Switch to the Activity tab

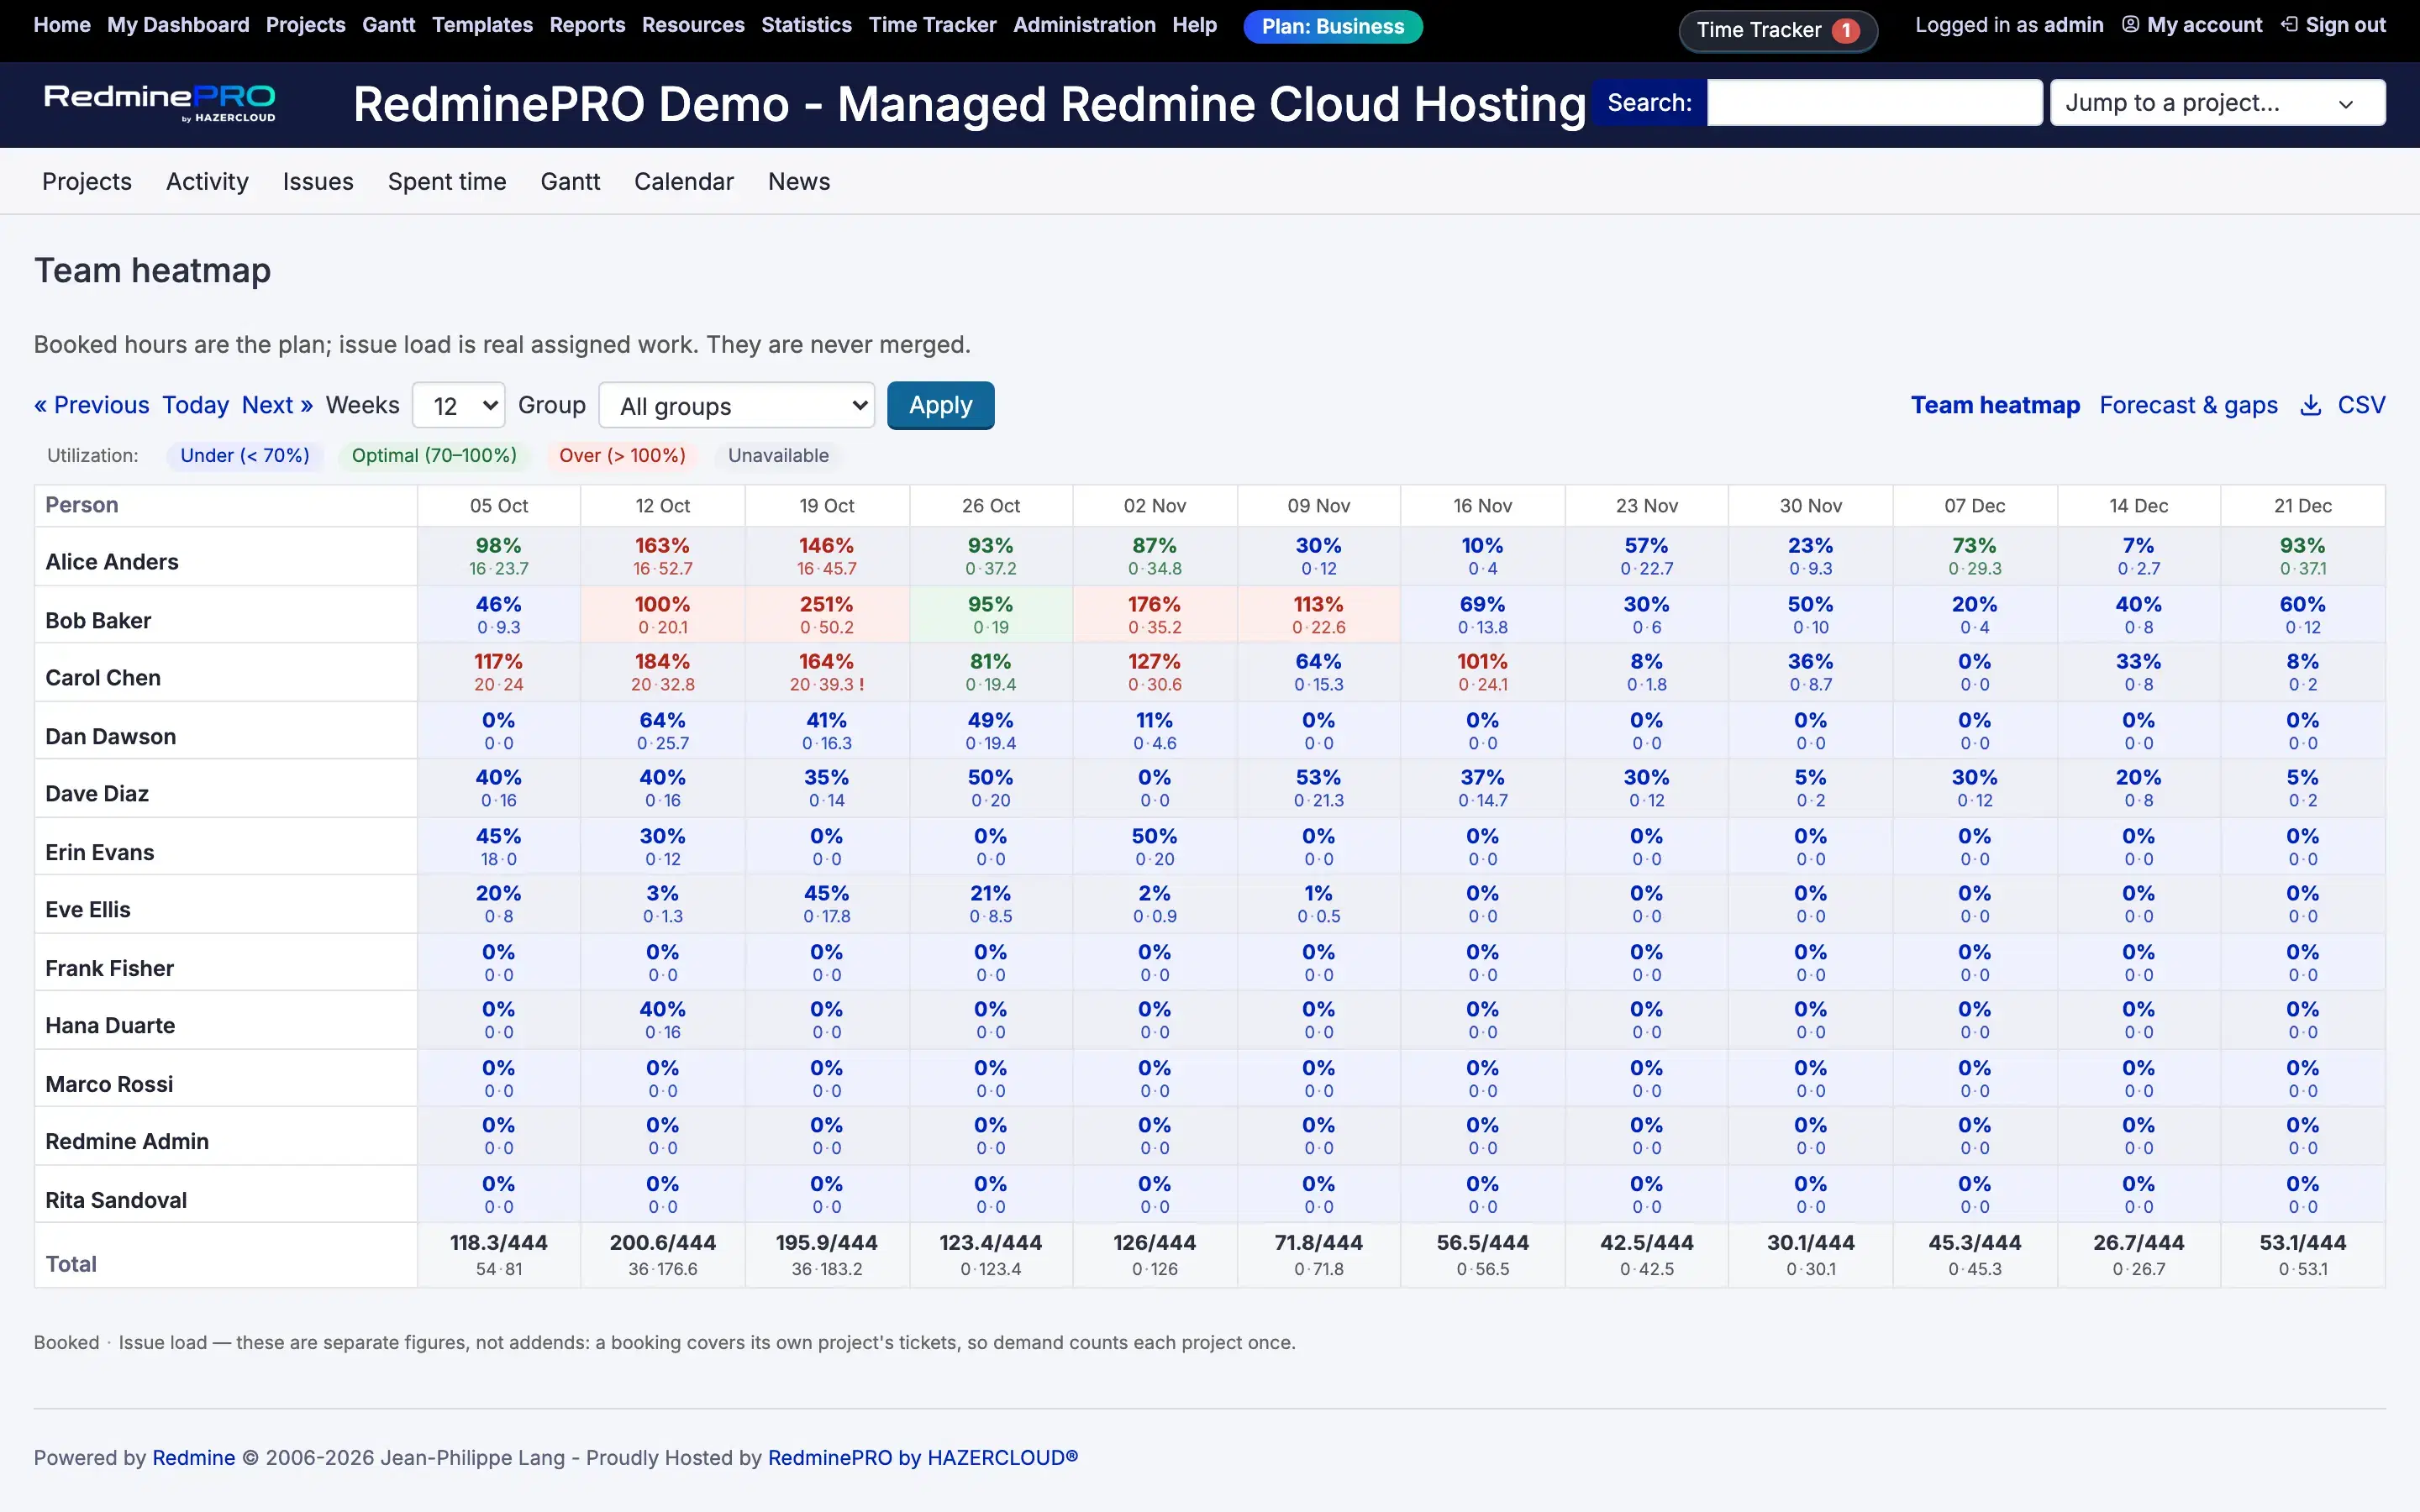click(x=207, y=182)
